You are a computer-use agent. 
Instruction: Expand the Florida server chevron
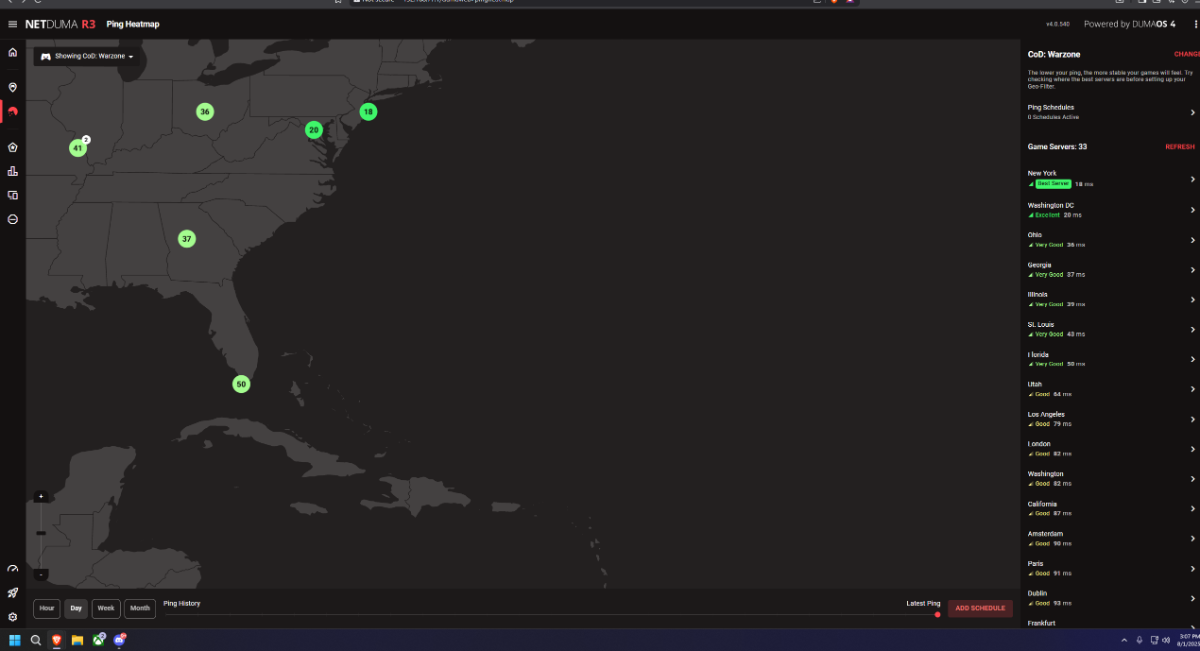(1192, 359)
